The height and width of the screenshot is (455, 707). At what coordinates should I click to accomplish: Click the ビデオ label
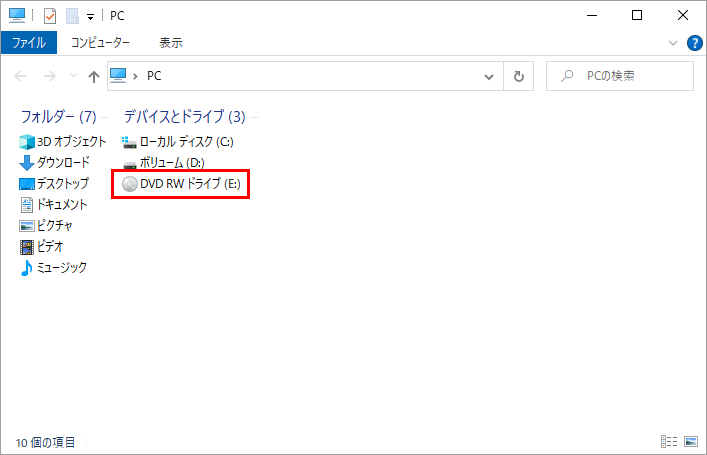pyautogui.click(x=50, y=246)
